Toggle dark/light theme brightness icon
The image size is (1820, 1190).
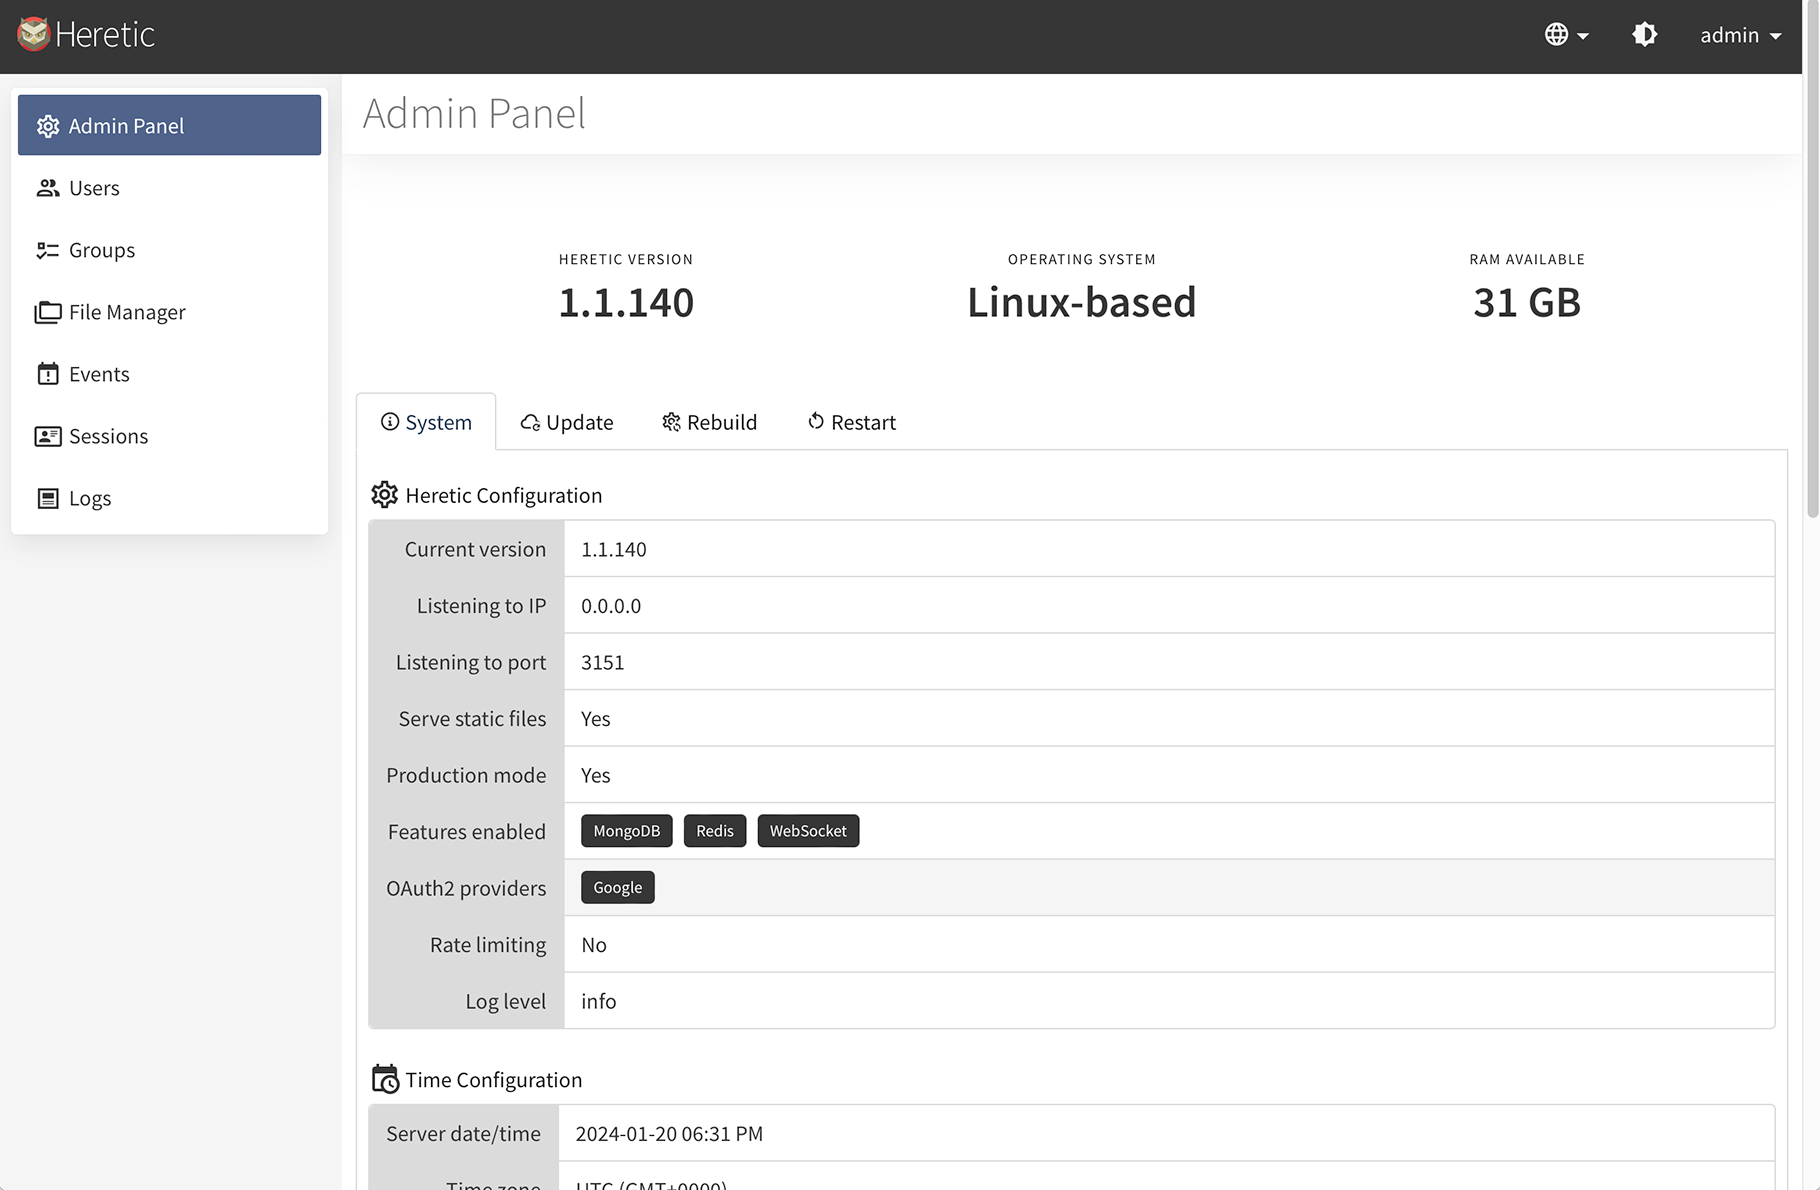[1645, 34]
